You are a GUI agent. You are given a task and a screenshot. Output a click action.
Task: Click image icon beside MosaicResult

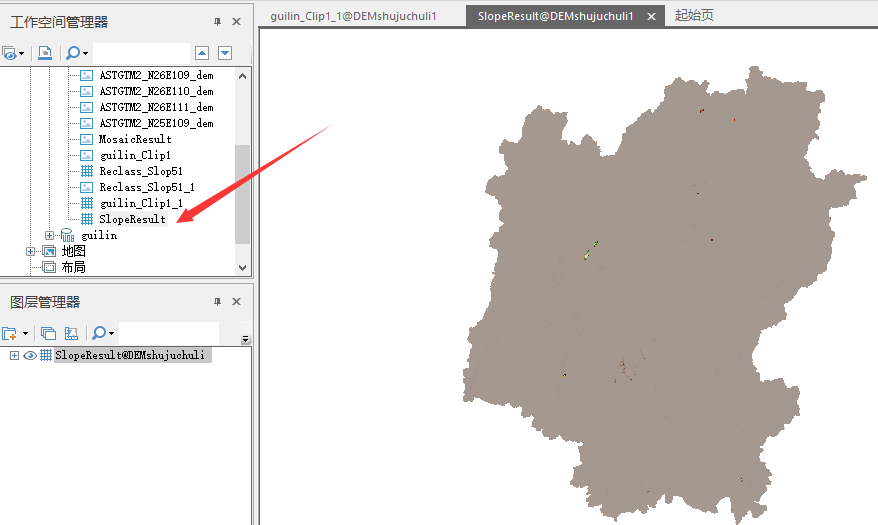pyautogui.click(x=86, y=139)
